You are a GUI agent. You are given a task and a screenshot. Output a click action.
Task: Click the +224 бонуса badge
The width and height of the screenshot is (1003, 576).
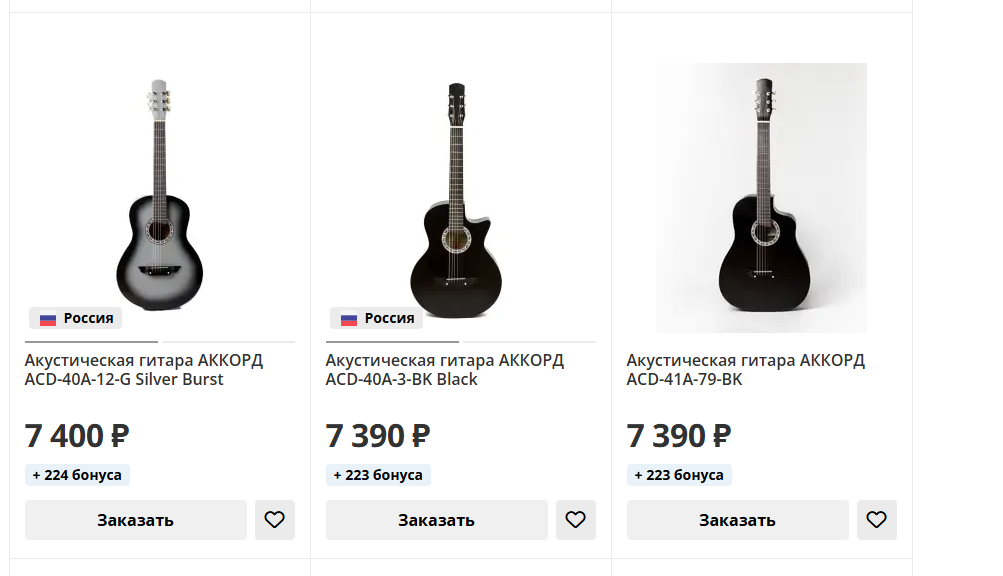77,475
